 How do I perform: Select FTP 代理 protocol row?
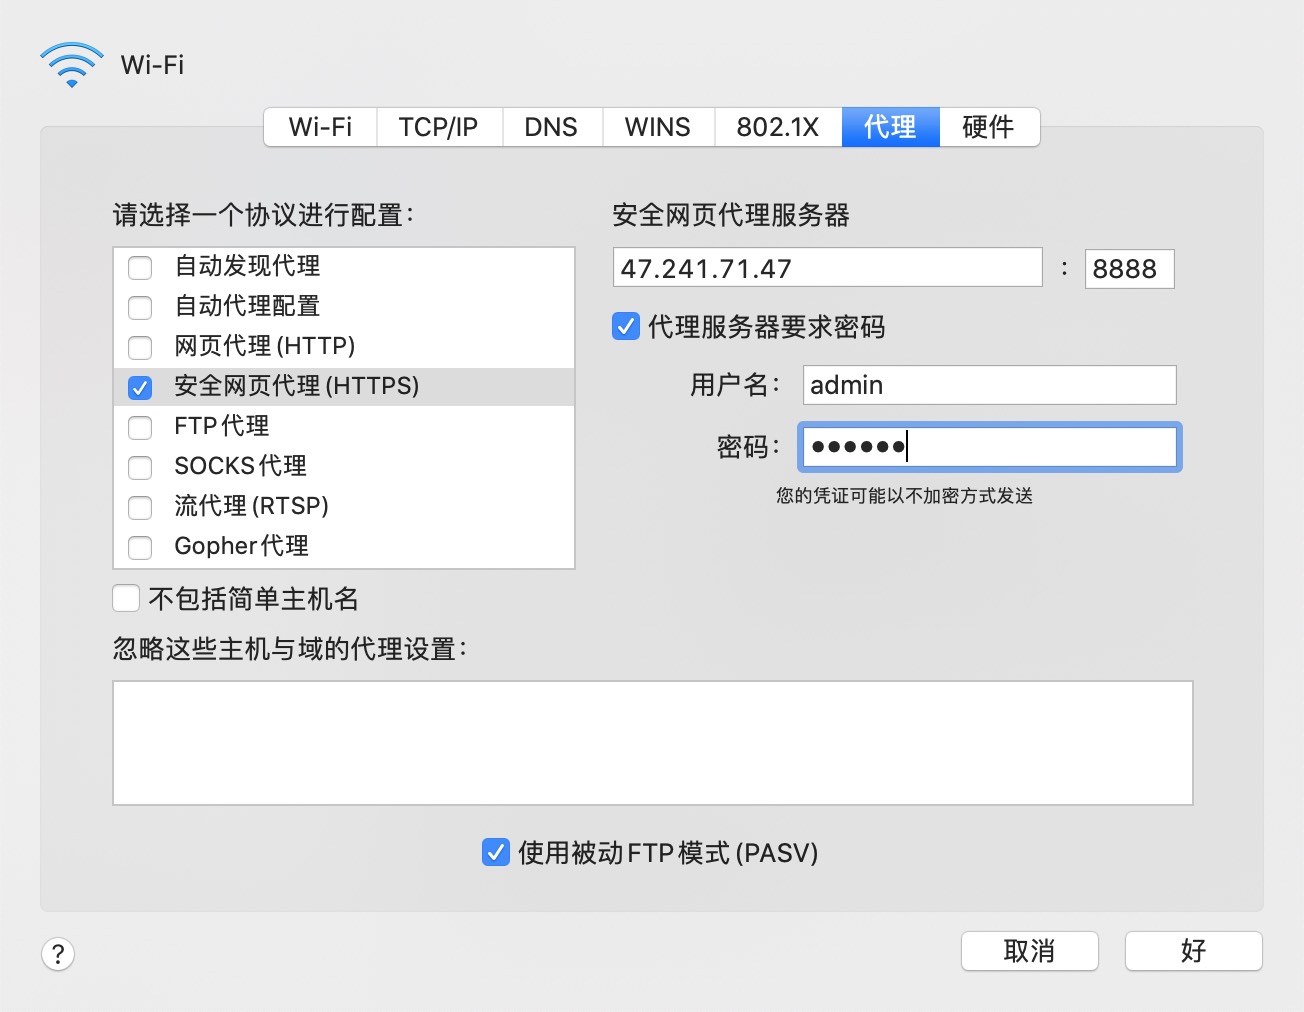(x=344, y=426)
